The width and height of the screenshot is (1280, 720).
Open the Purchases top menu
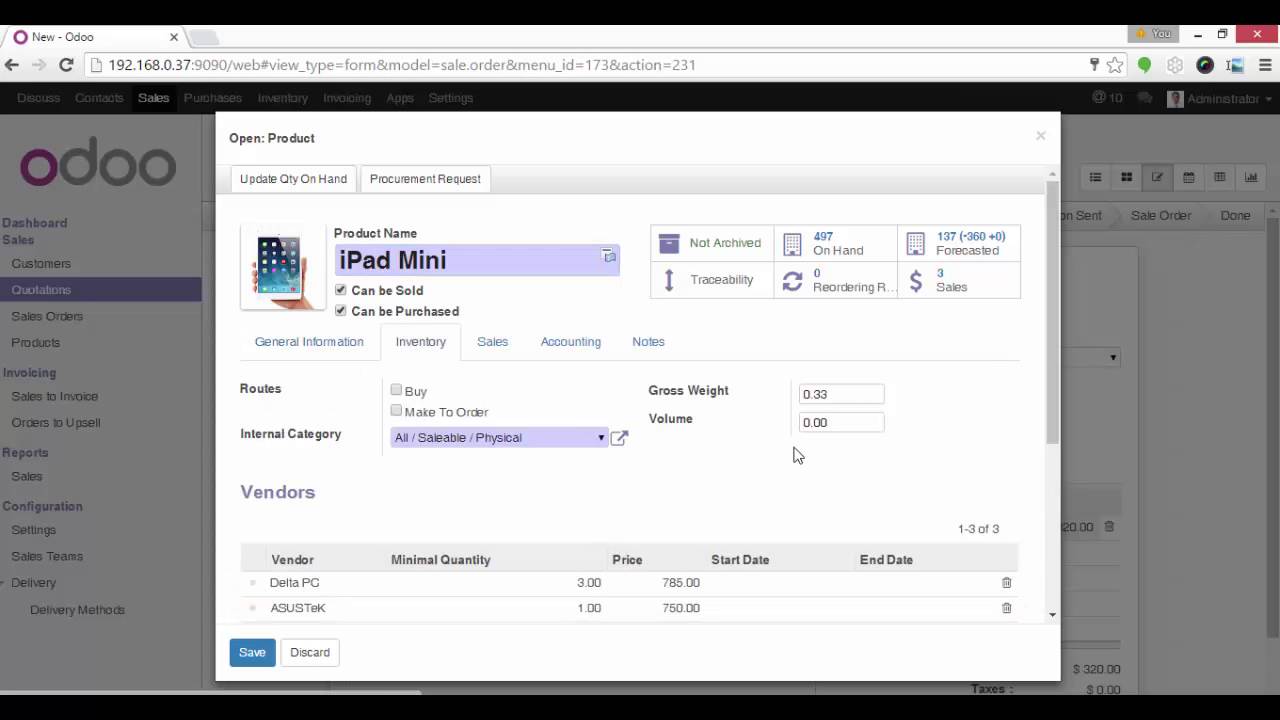point(213,98)
